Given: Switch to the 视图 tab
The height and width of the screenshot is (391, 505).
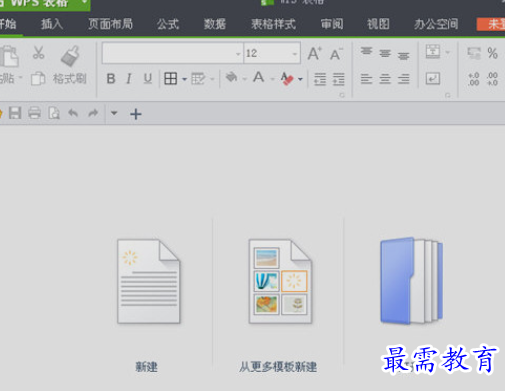Looking at the screenshot, I should point(378,24).
